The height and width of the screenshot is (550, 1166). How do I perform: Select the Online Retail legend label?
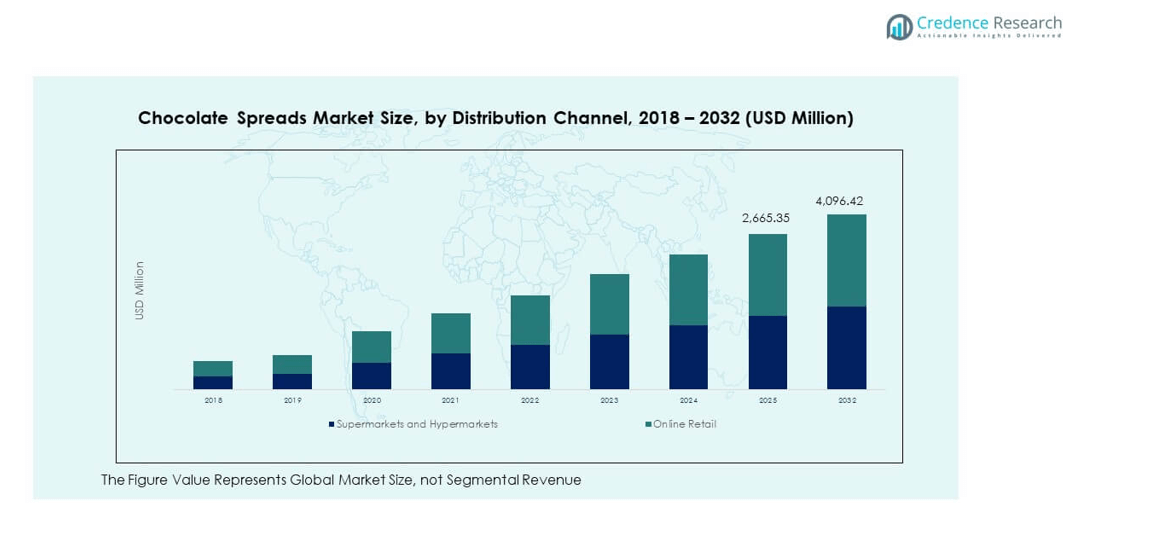tap(685, 424)
